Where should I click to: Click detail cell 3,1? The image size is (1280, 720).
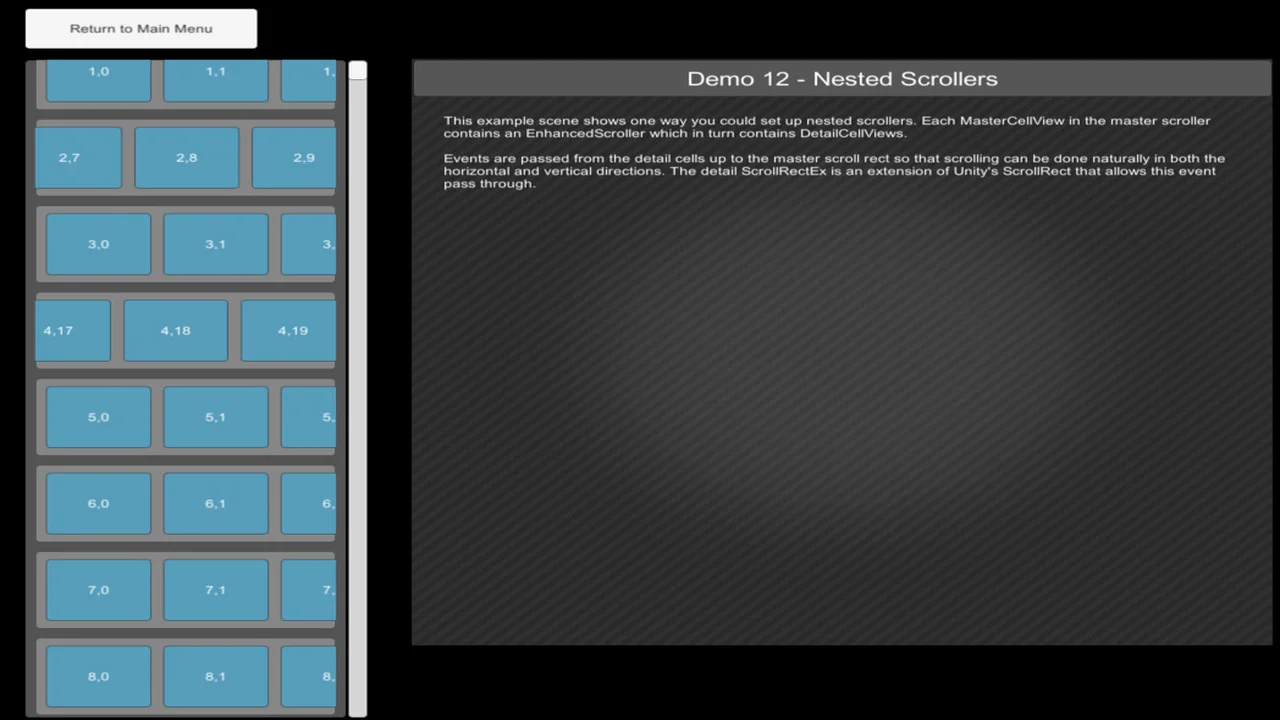coord(215,244)
